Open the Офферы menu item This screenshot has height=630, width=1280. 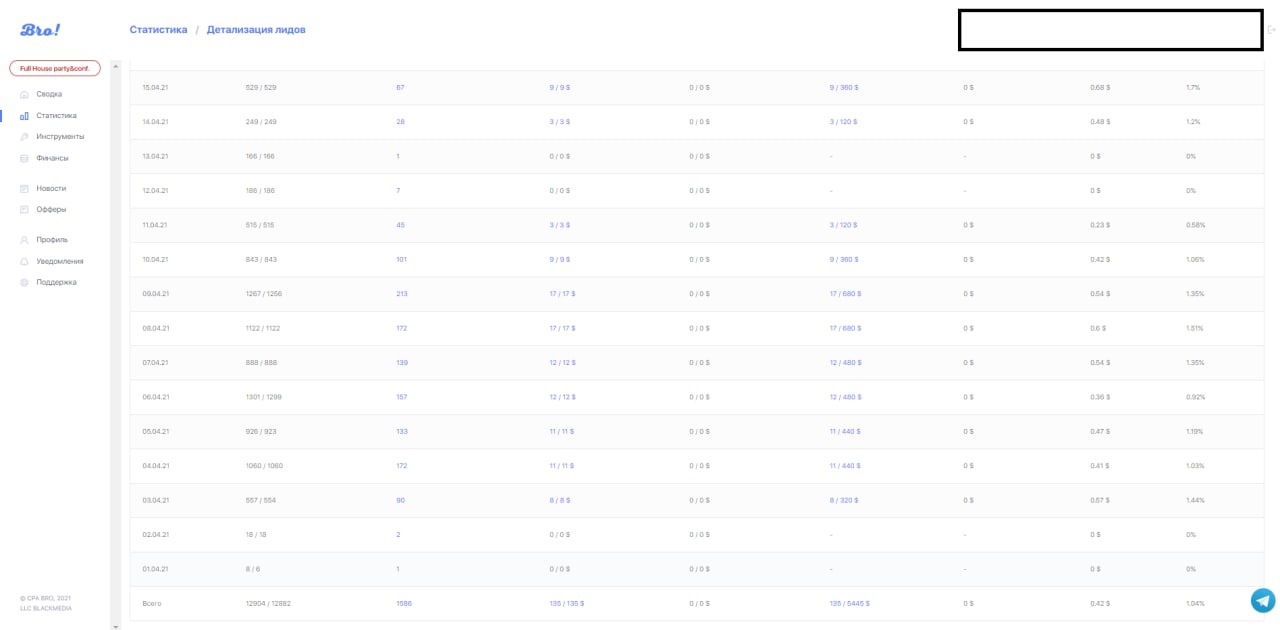[x=51, y=209]
